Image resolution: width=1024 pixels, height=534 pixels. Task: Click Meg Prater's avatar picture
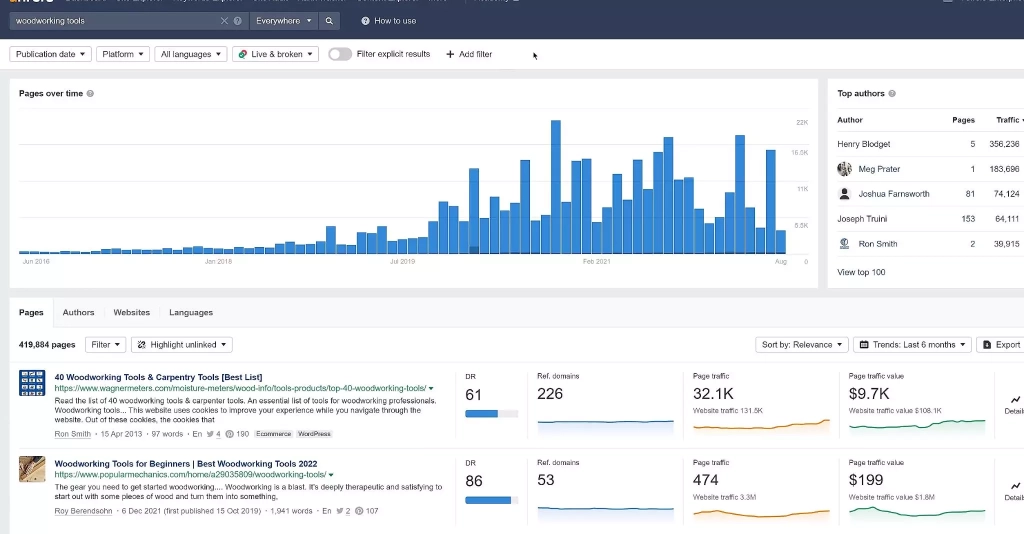point(844,169)
